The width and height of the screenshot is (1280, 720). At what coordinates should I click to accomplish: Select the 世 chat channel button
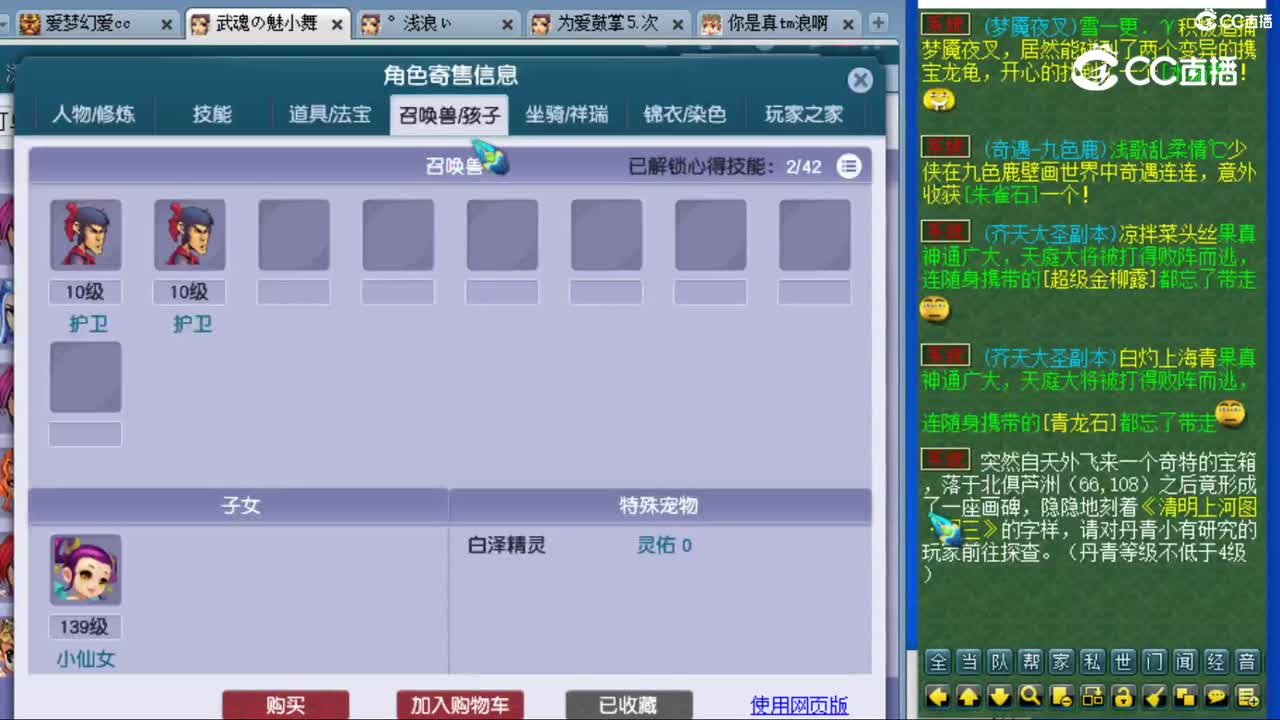point(1123,662)
